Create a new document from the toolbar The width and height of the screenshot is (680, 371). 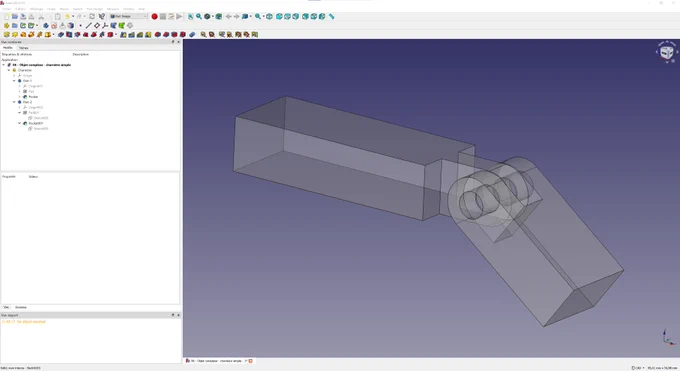click(7, 16)
